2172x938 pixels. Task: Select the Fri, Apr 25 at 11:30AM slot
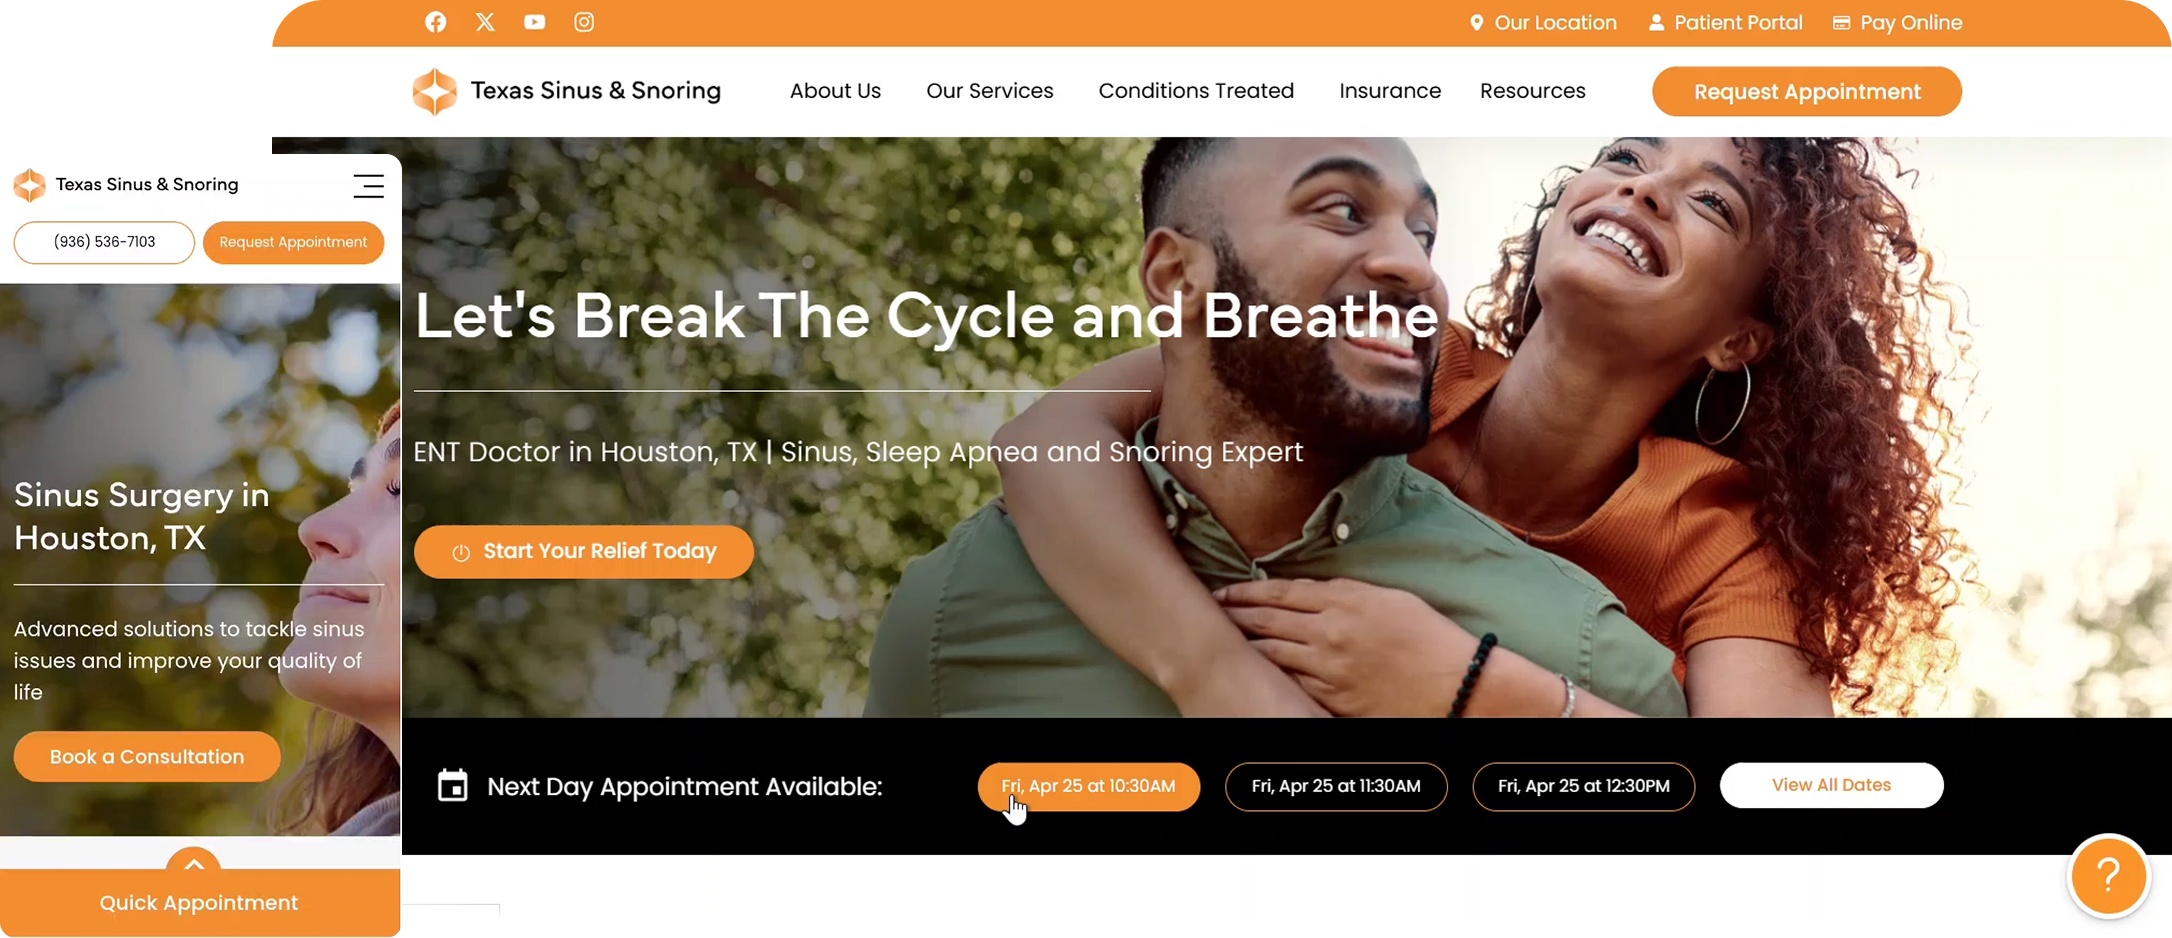coord(1336,786)
